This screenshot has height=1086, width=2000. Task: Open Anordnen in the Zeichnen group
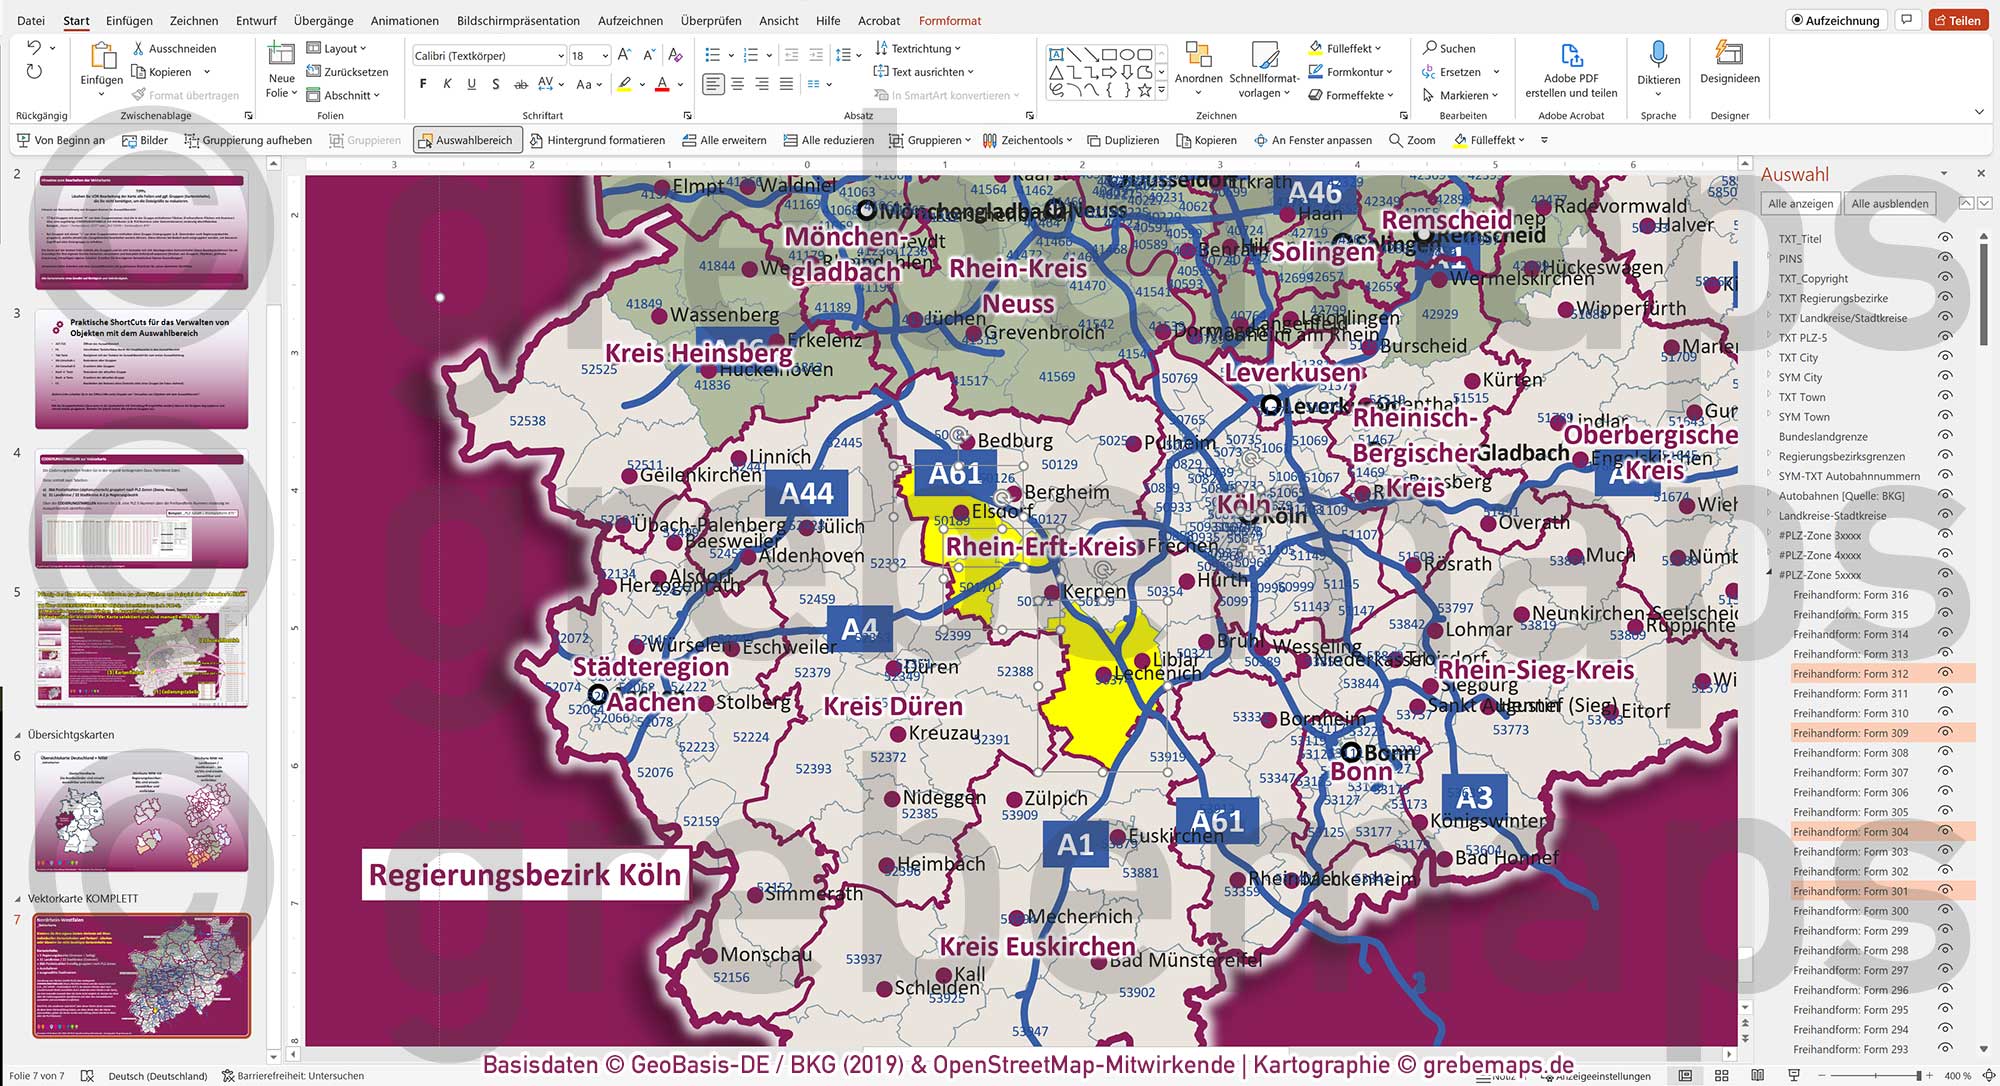click(1199, 68)
